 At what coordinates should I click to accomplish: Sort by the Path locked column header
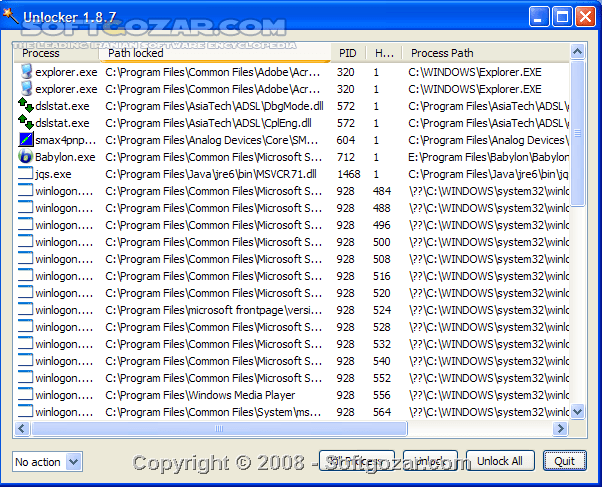point(215,53)
